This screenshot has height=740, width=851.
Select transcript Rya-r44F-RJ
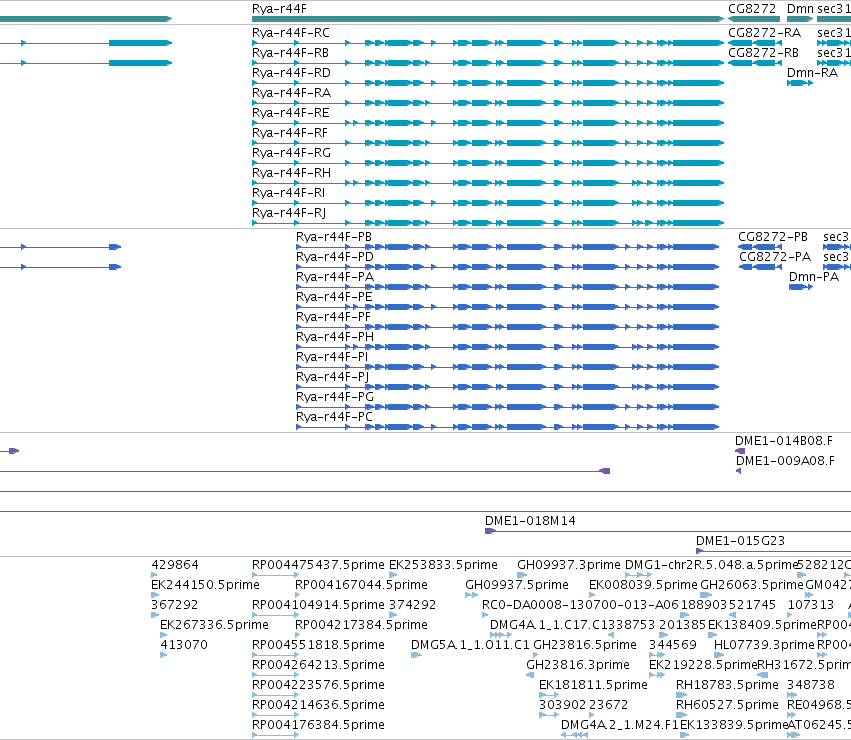(289, 214)
